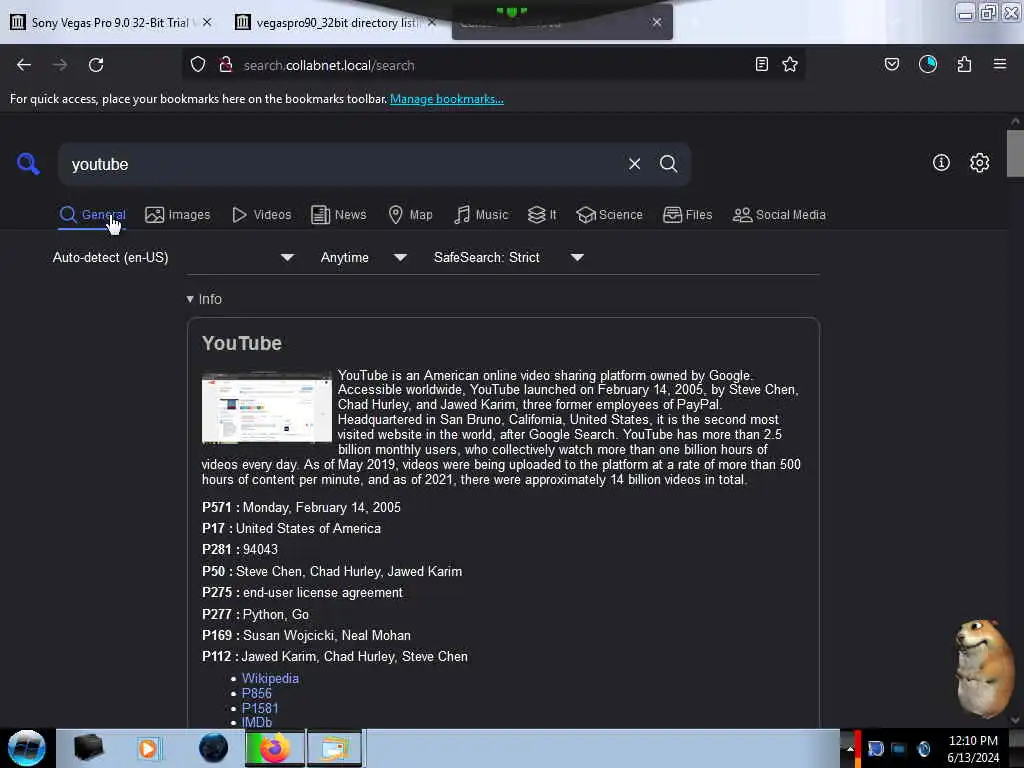The image size is (1024, 768).
Task: Close the currently active browser tab
Action: (656, 22)
